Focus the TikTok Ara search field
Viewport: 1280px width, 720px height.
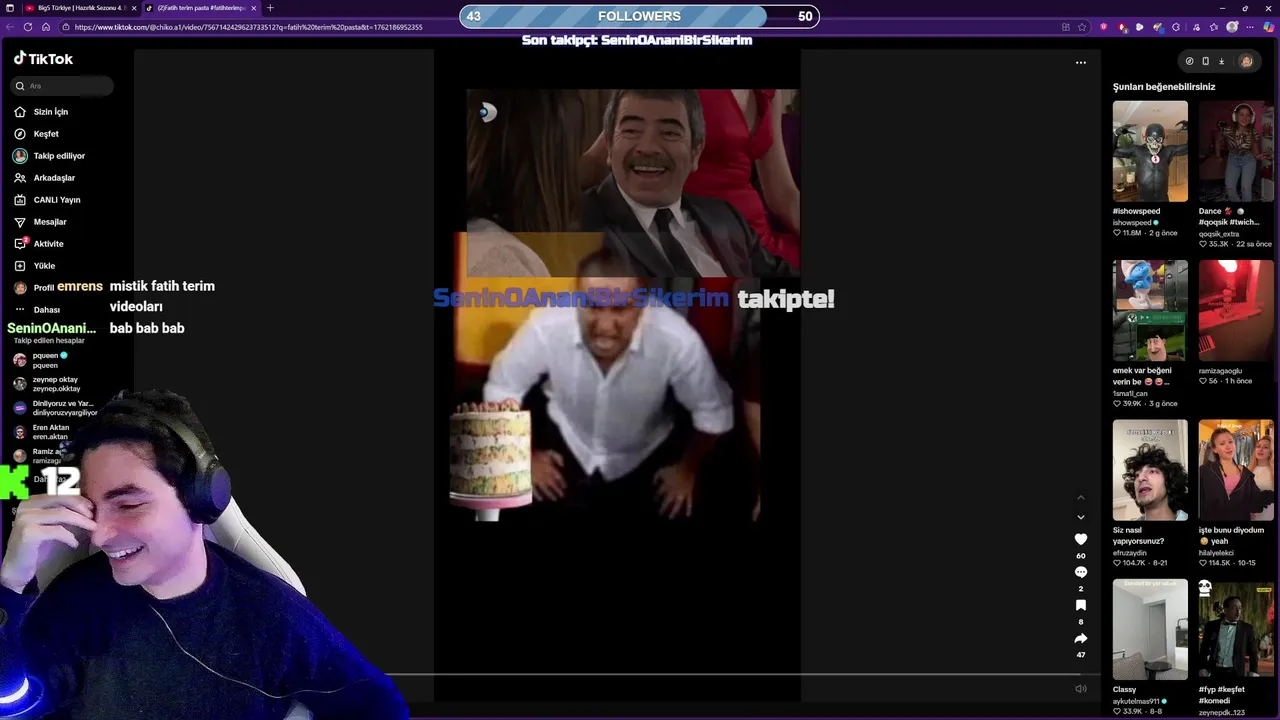[x=62, y=86]
